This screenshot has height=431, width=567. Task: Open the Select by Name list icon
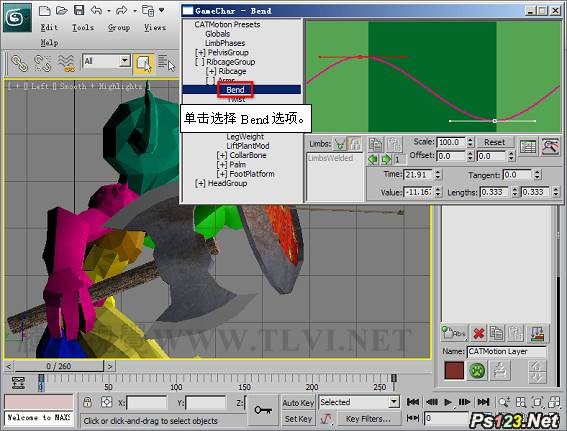click(x=166, y=63)
